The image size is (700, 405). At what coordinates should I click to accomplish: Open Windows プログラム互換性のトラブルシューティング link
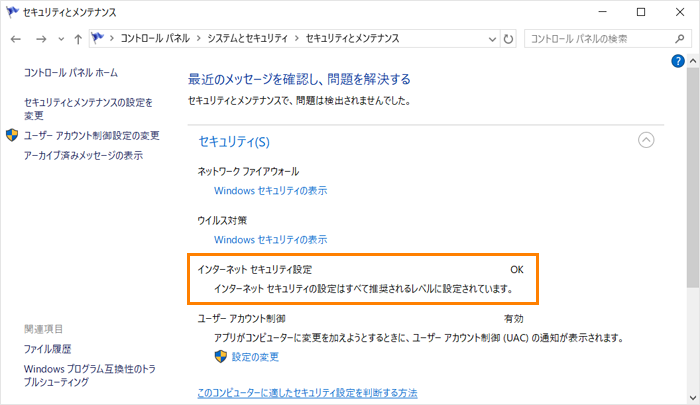tap(90, 376)
